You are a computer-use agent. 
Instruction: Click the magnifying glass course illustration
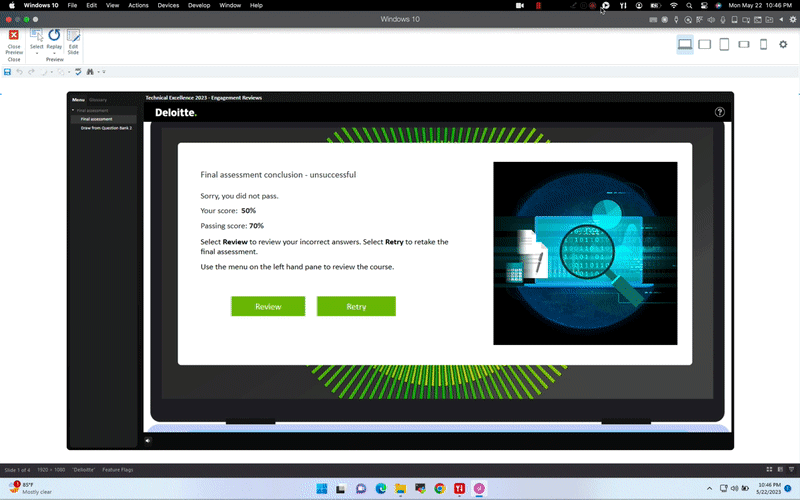585,254
